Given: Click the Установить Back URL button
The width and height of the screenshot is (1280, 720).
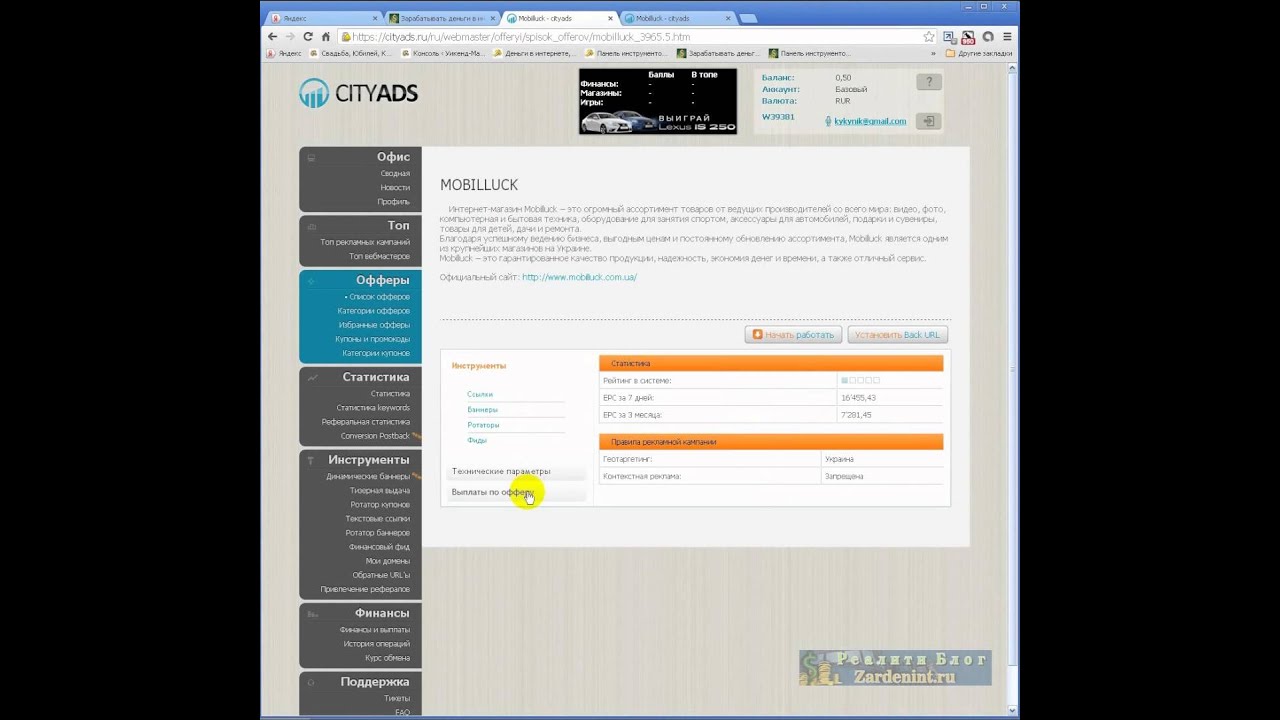Looking at the screenshot, I should click(897, 335).
